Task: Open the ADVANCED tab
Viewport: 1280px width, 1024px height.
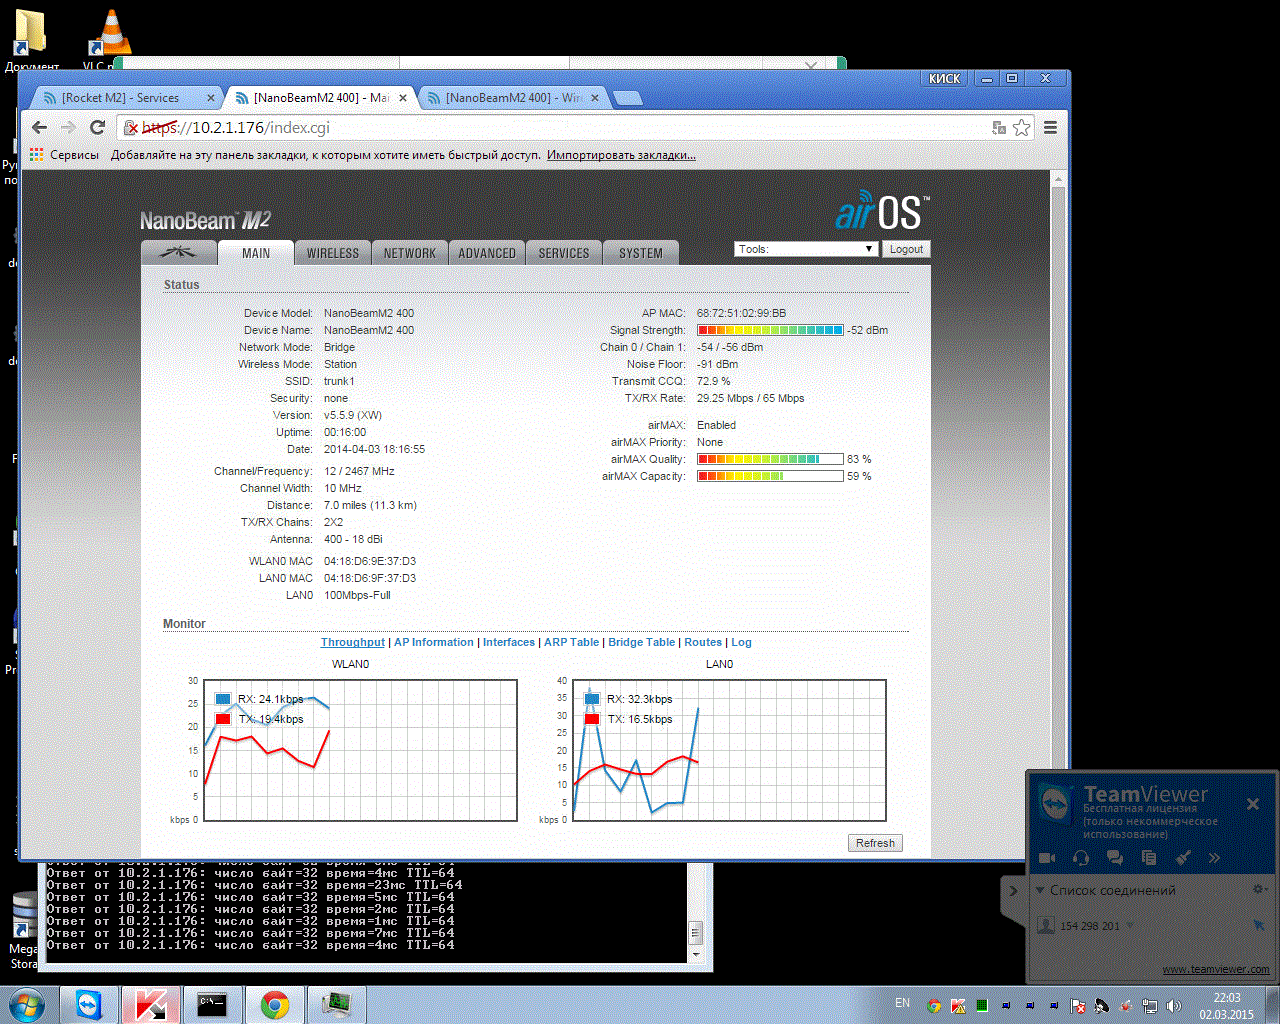Action: [487, 253]
